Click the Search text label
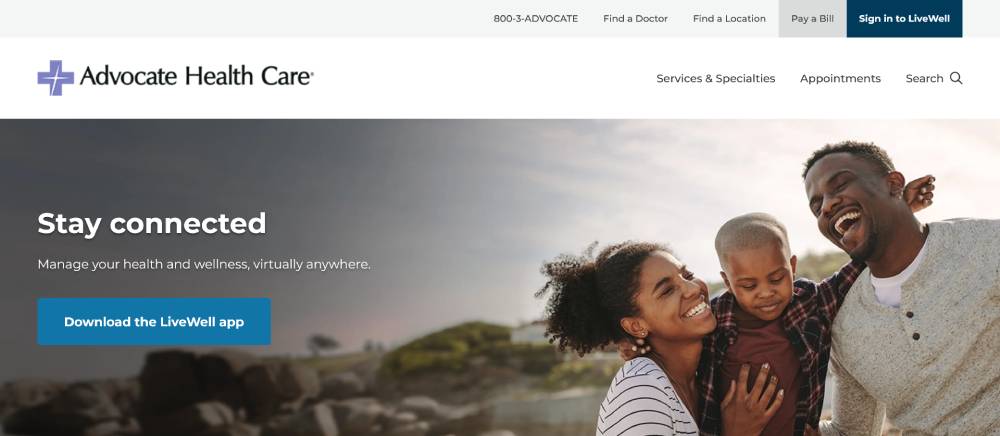 pyautogui.click(x=924, y=78)
